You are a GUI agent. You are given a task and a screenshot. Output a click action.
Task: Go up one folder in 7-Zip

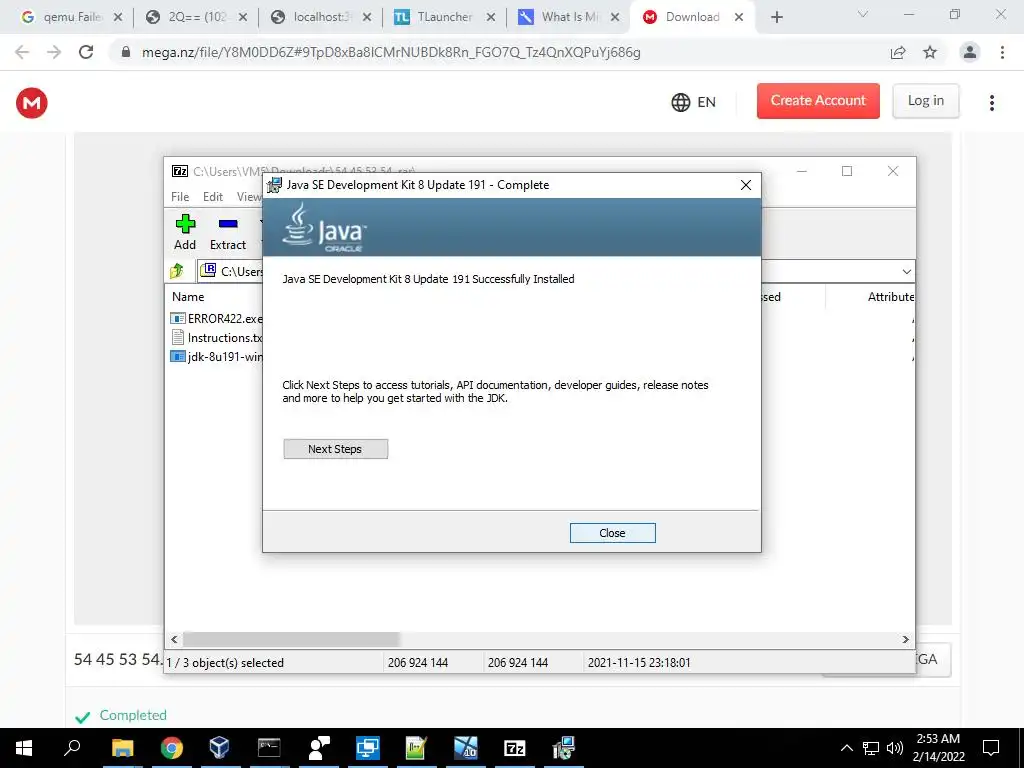pos(177,271)
